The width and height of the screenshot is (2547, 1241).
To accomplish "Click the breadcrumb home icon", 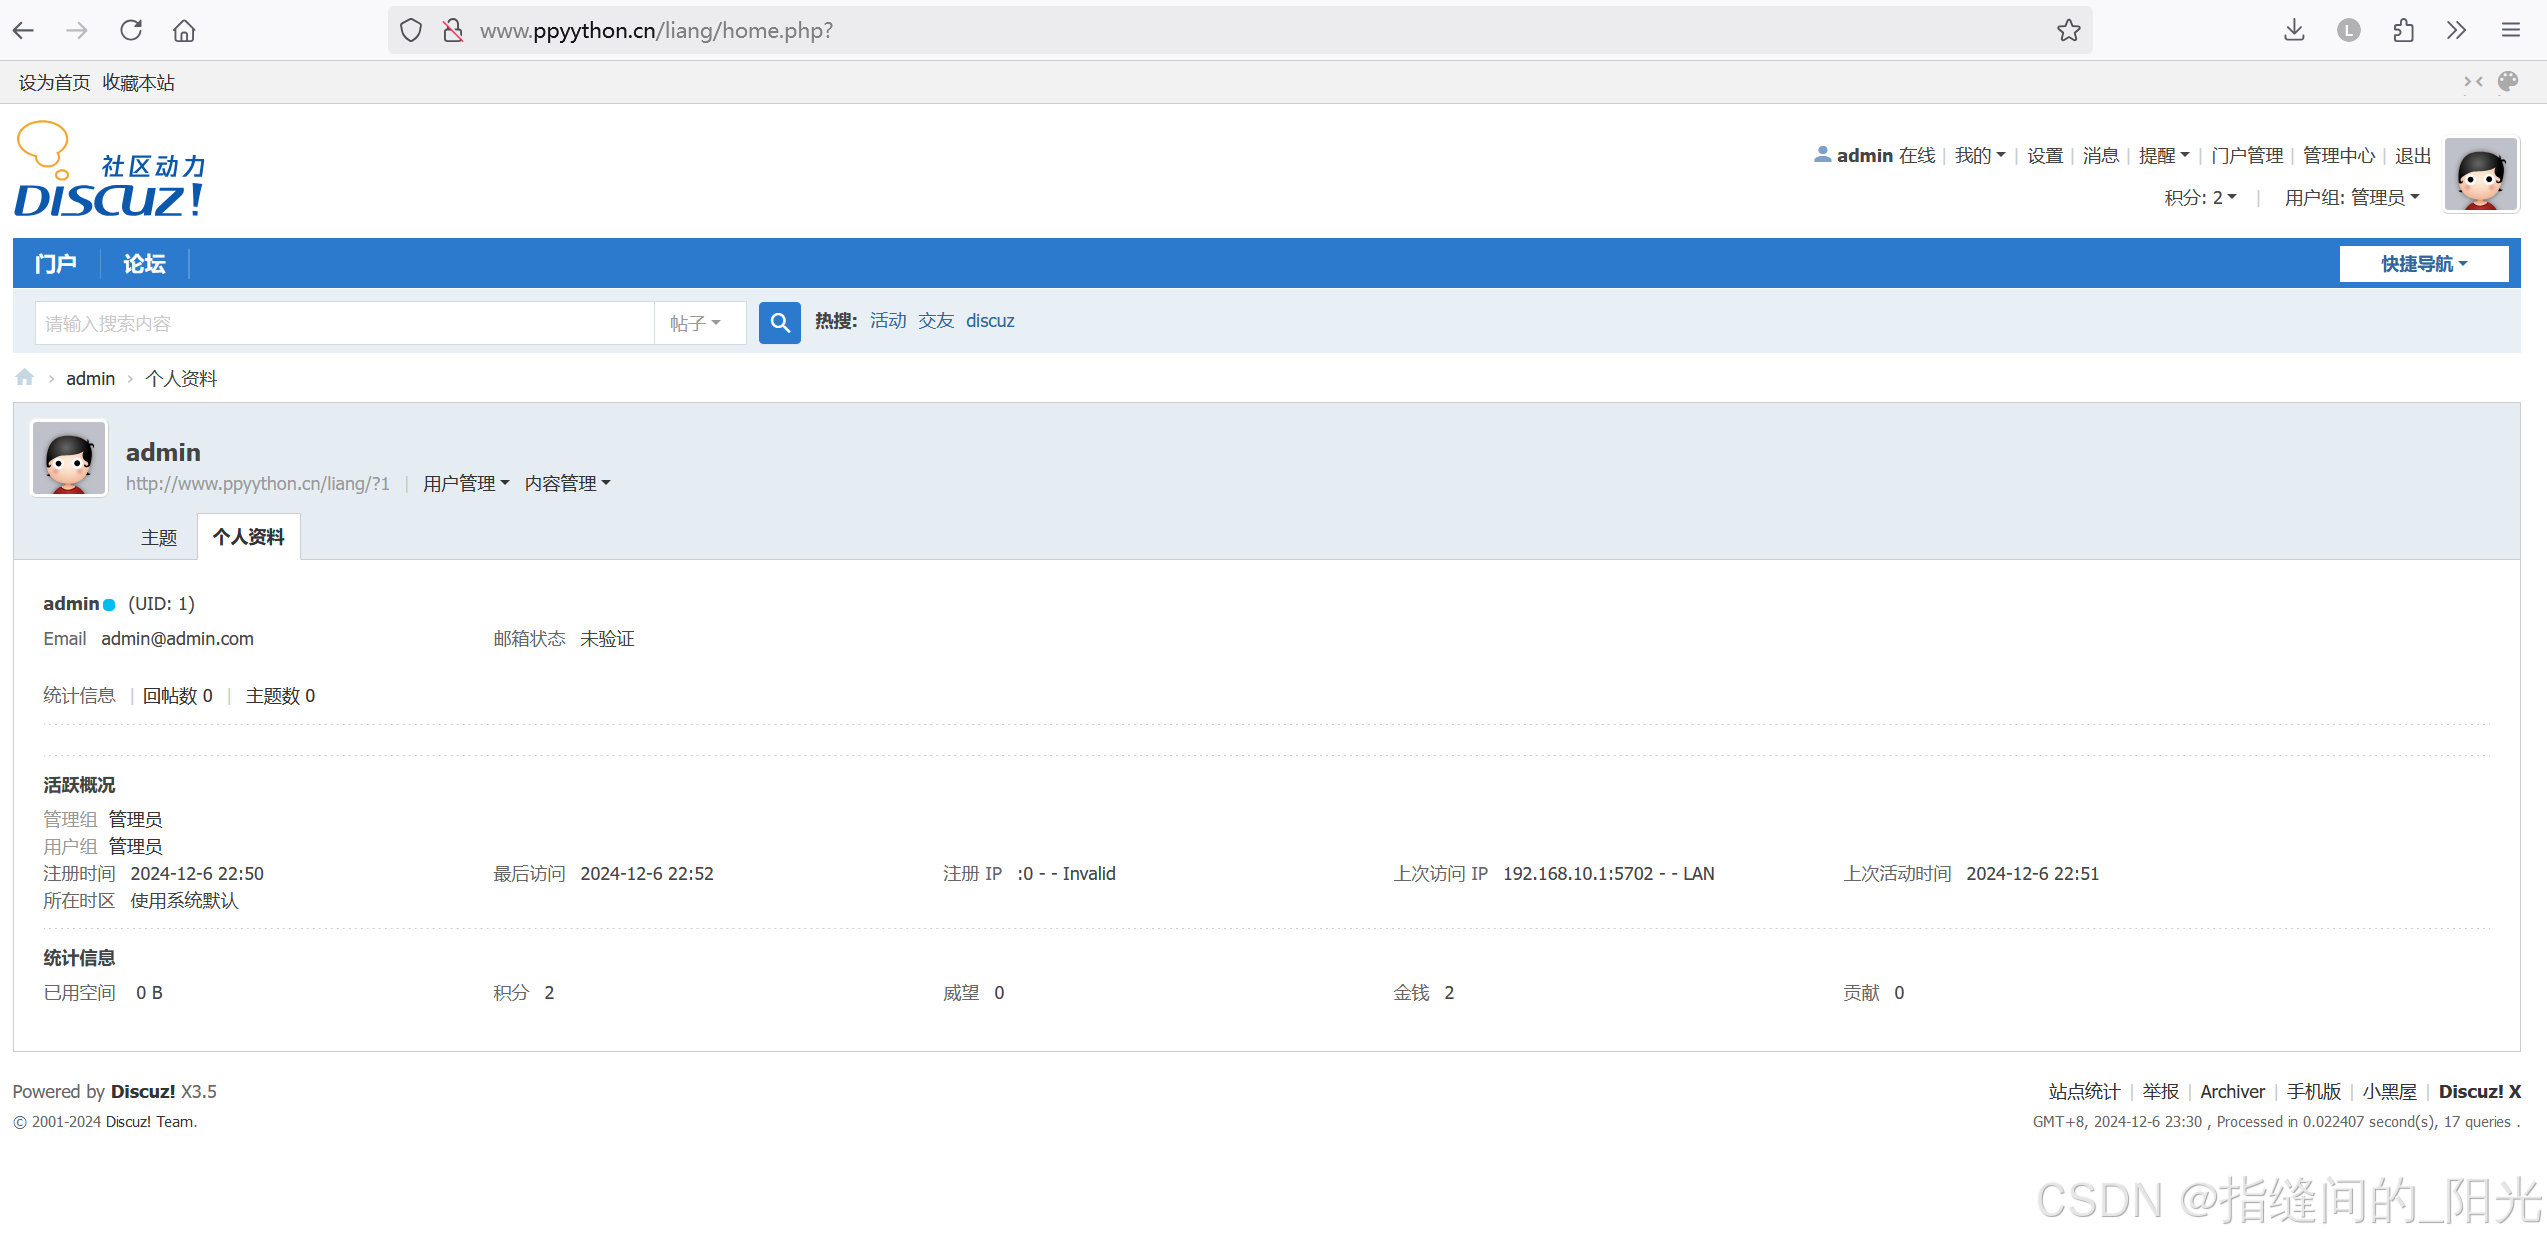I will (25, 378).
